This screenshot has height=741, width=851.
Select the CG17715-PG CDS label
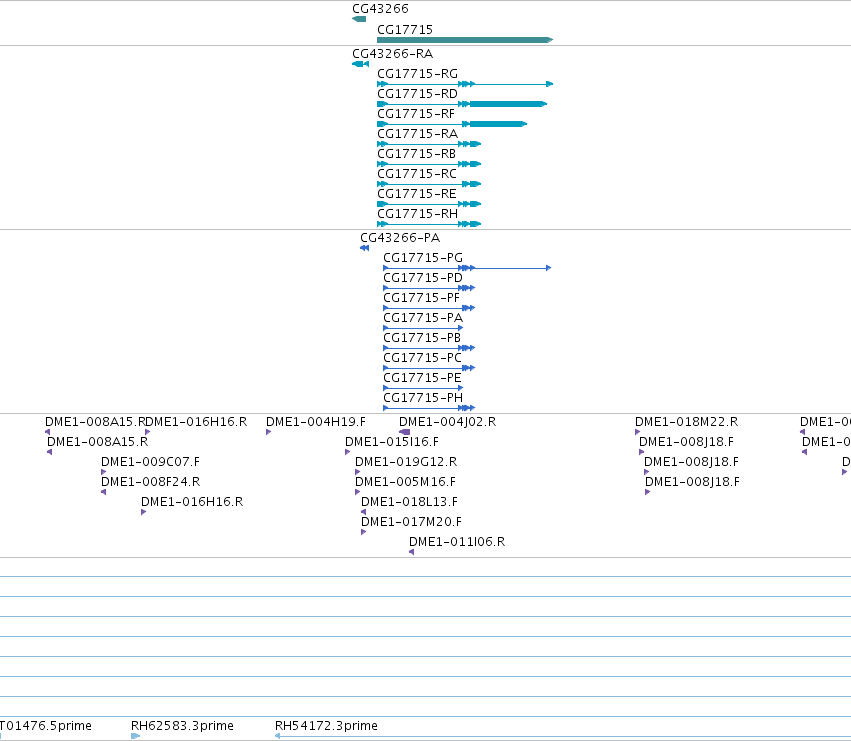(x=423, y=258)
